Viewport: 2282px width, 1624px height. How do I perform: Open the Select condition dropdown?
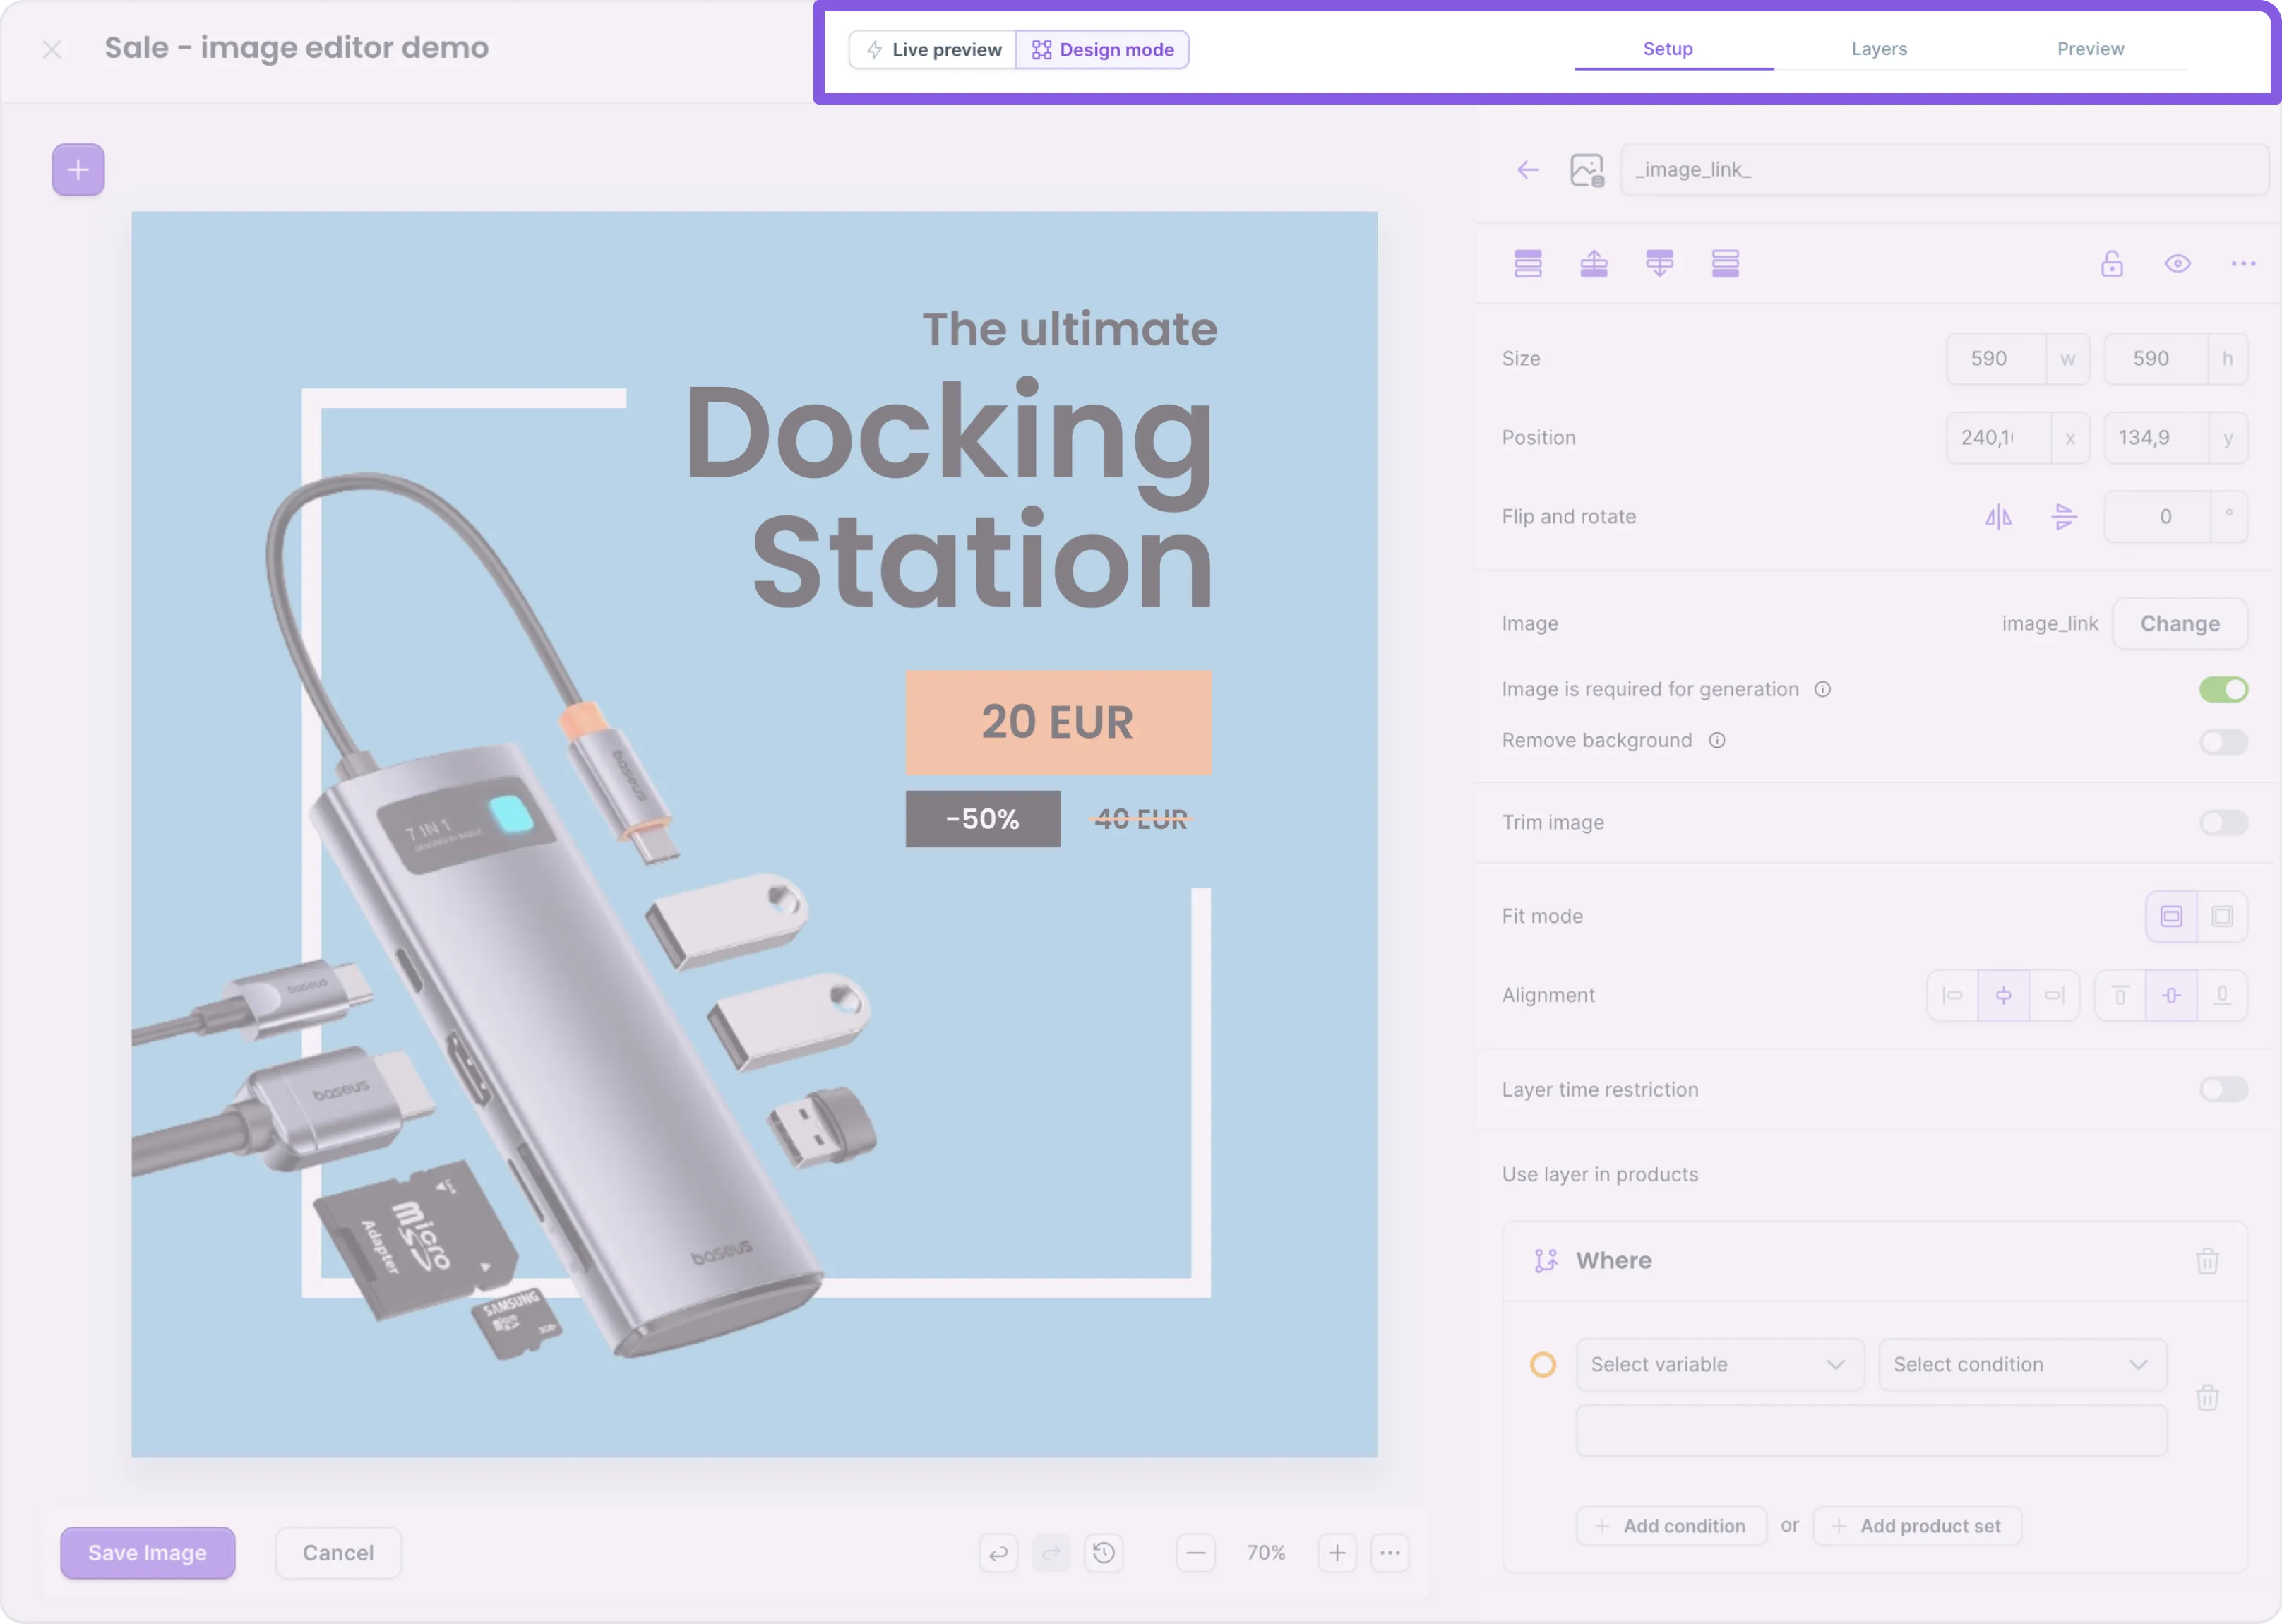point(2022,1364)
